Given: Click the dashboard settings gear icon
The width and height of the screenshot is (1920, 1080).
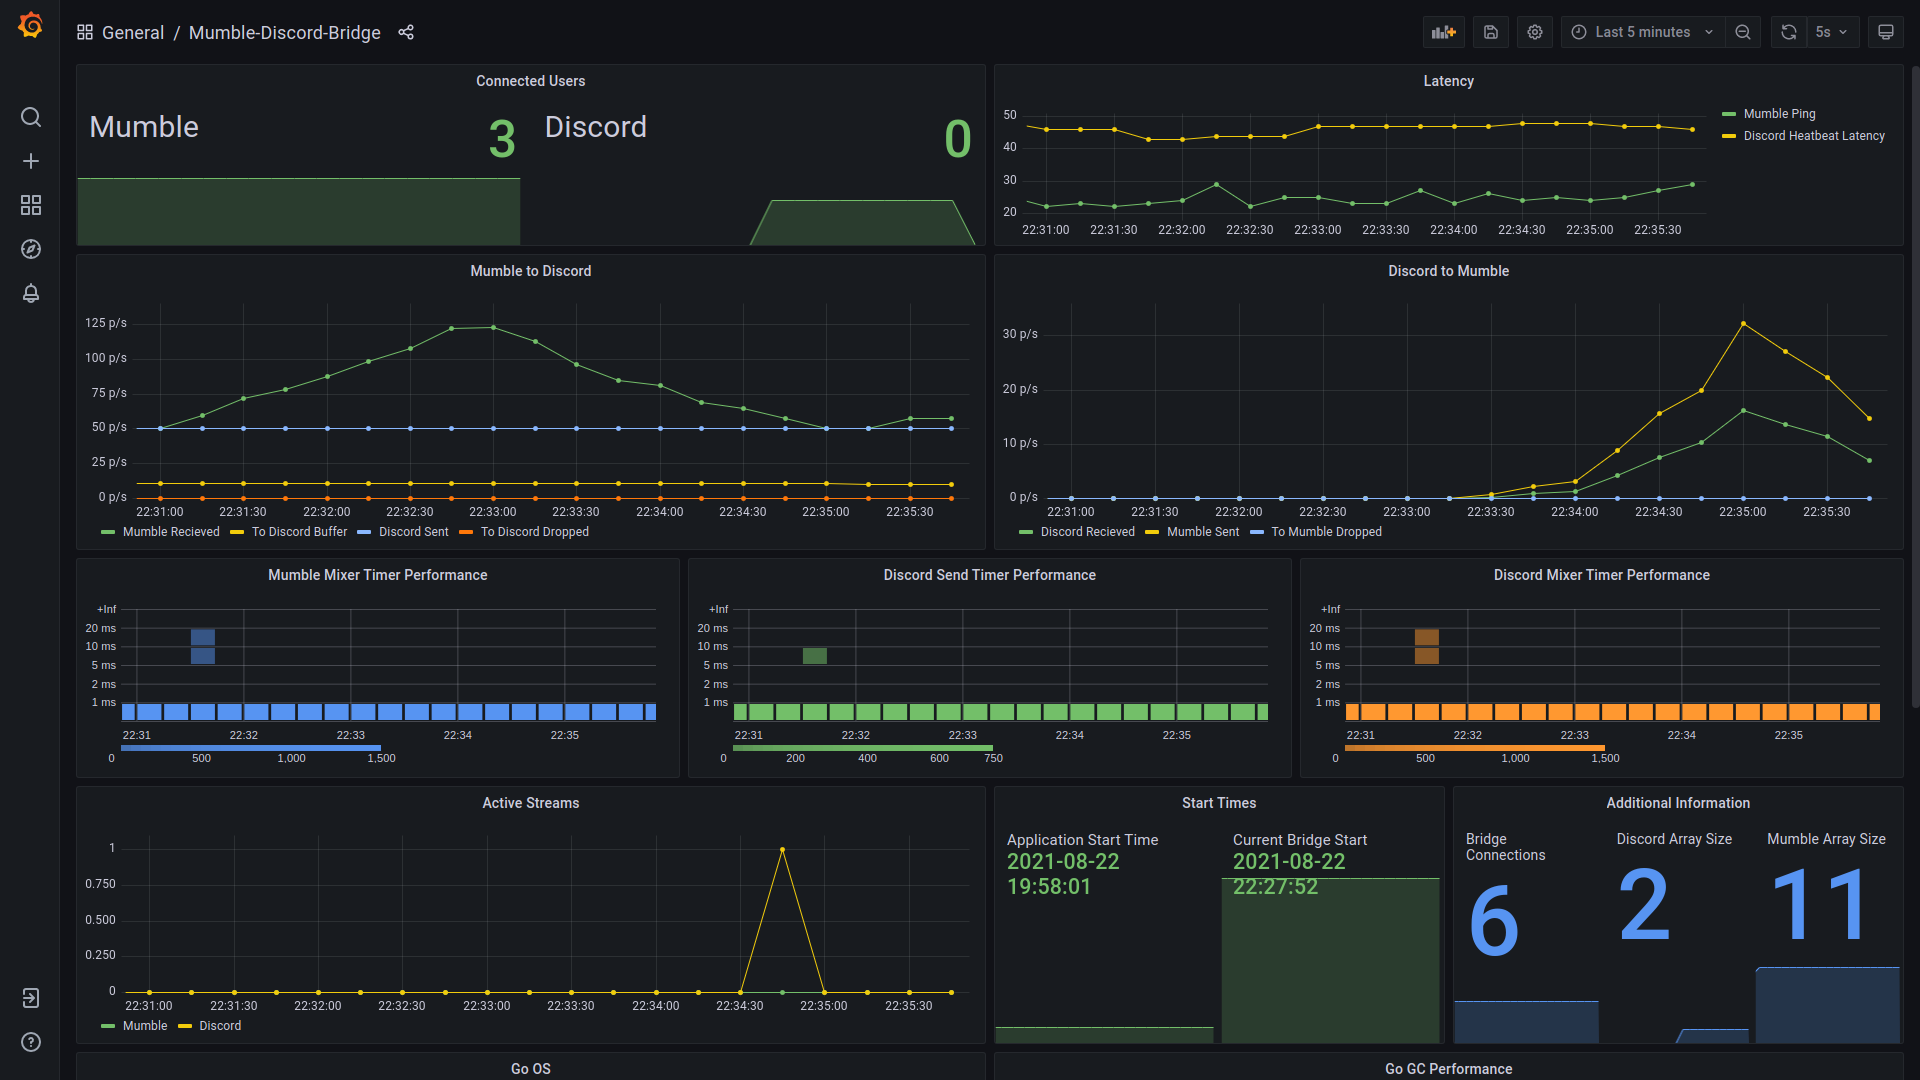Looking at the screenshot, I should click(x=1534, y=32).
